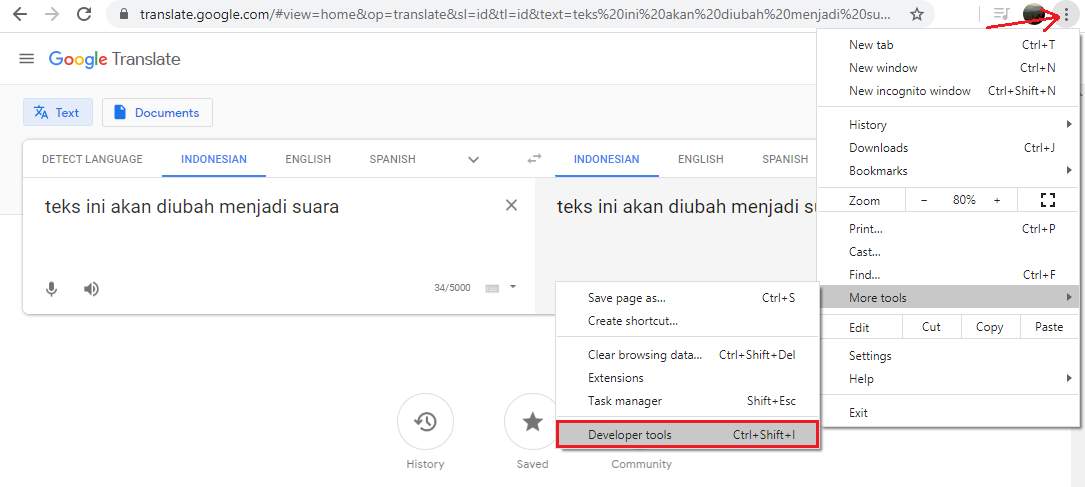Increase zoom with the plus button
The width and height of the screenshot is (1085, 487).
click(x=997, y=200)
